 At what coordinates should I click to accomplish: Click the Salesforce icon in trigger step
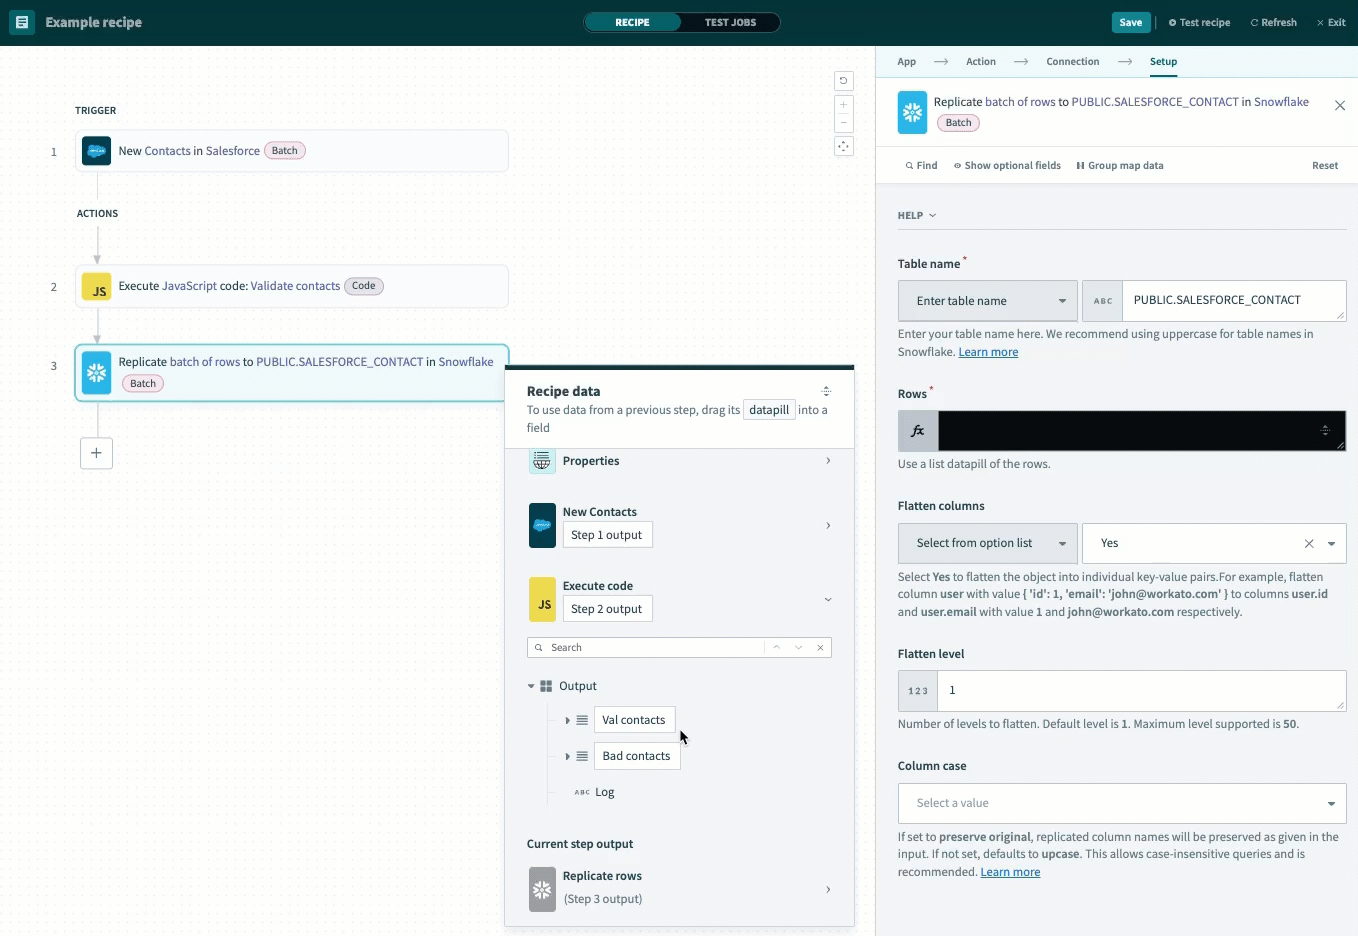click(97, 151)
